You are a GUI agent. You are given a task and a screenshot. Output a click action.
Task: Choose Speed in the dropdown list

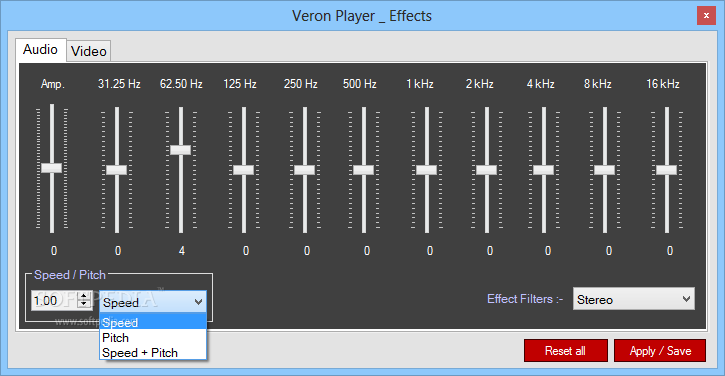[x=153, y=322]
